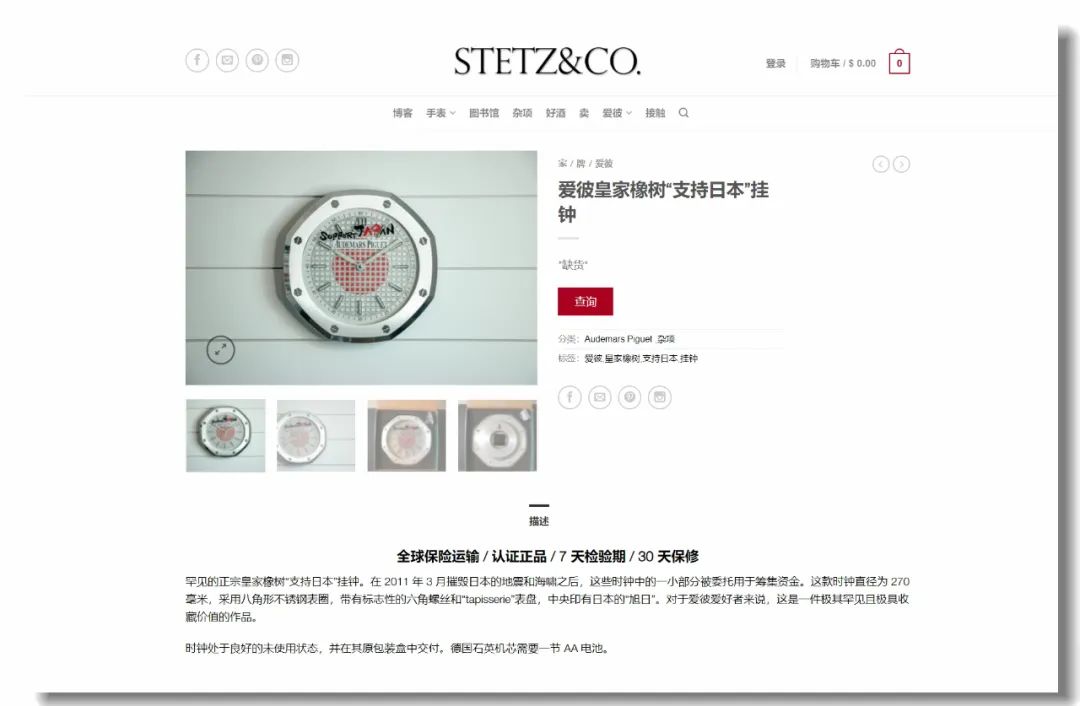Click the 登录 login link
Screen dimensions: 1080x706
[x=776, y=63]
